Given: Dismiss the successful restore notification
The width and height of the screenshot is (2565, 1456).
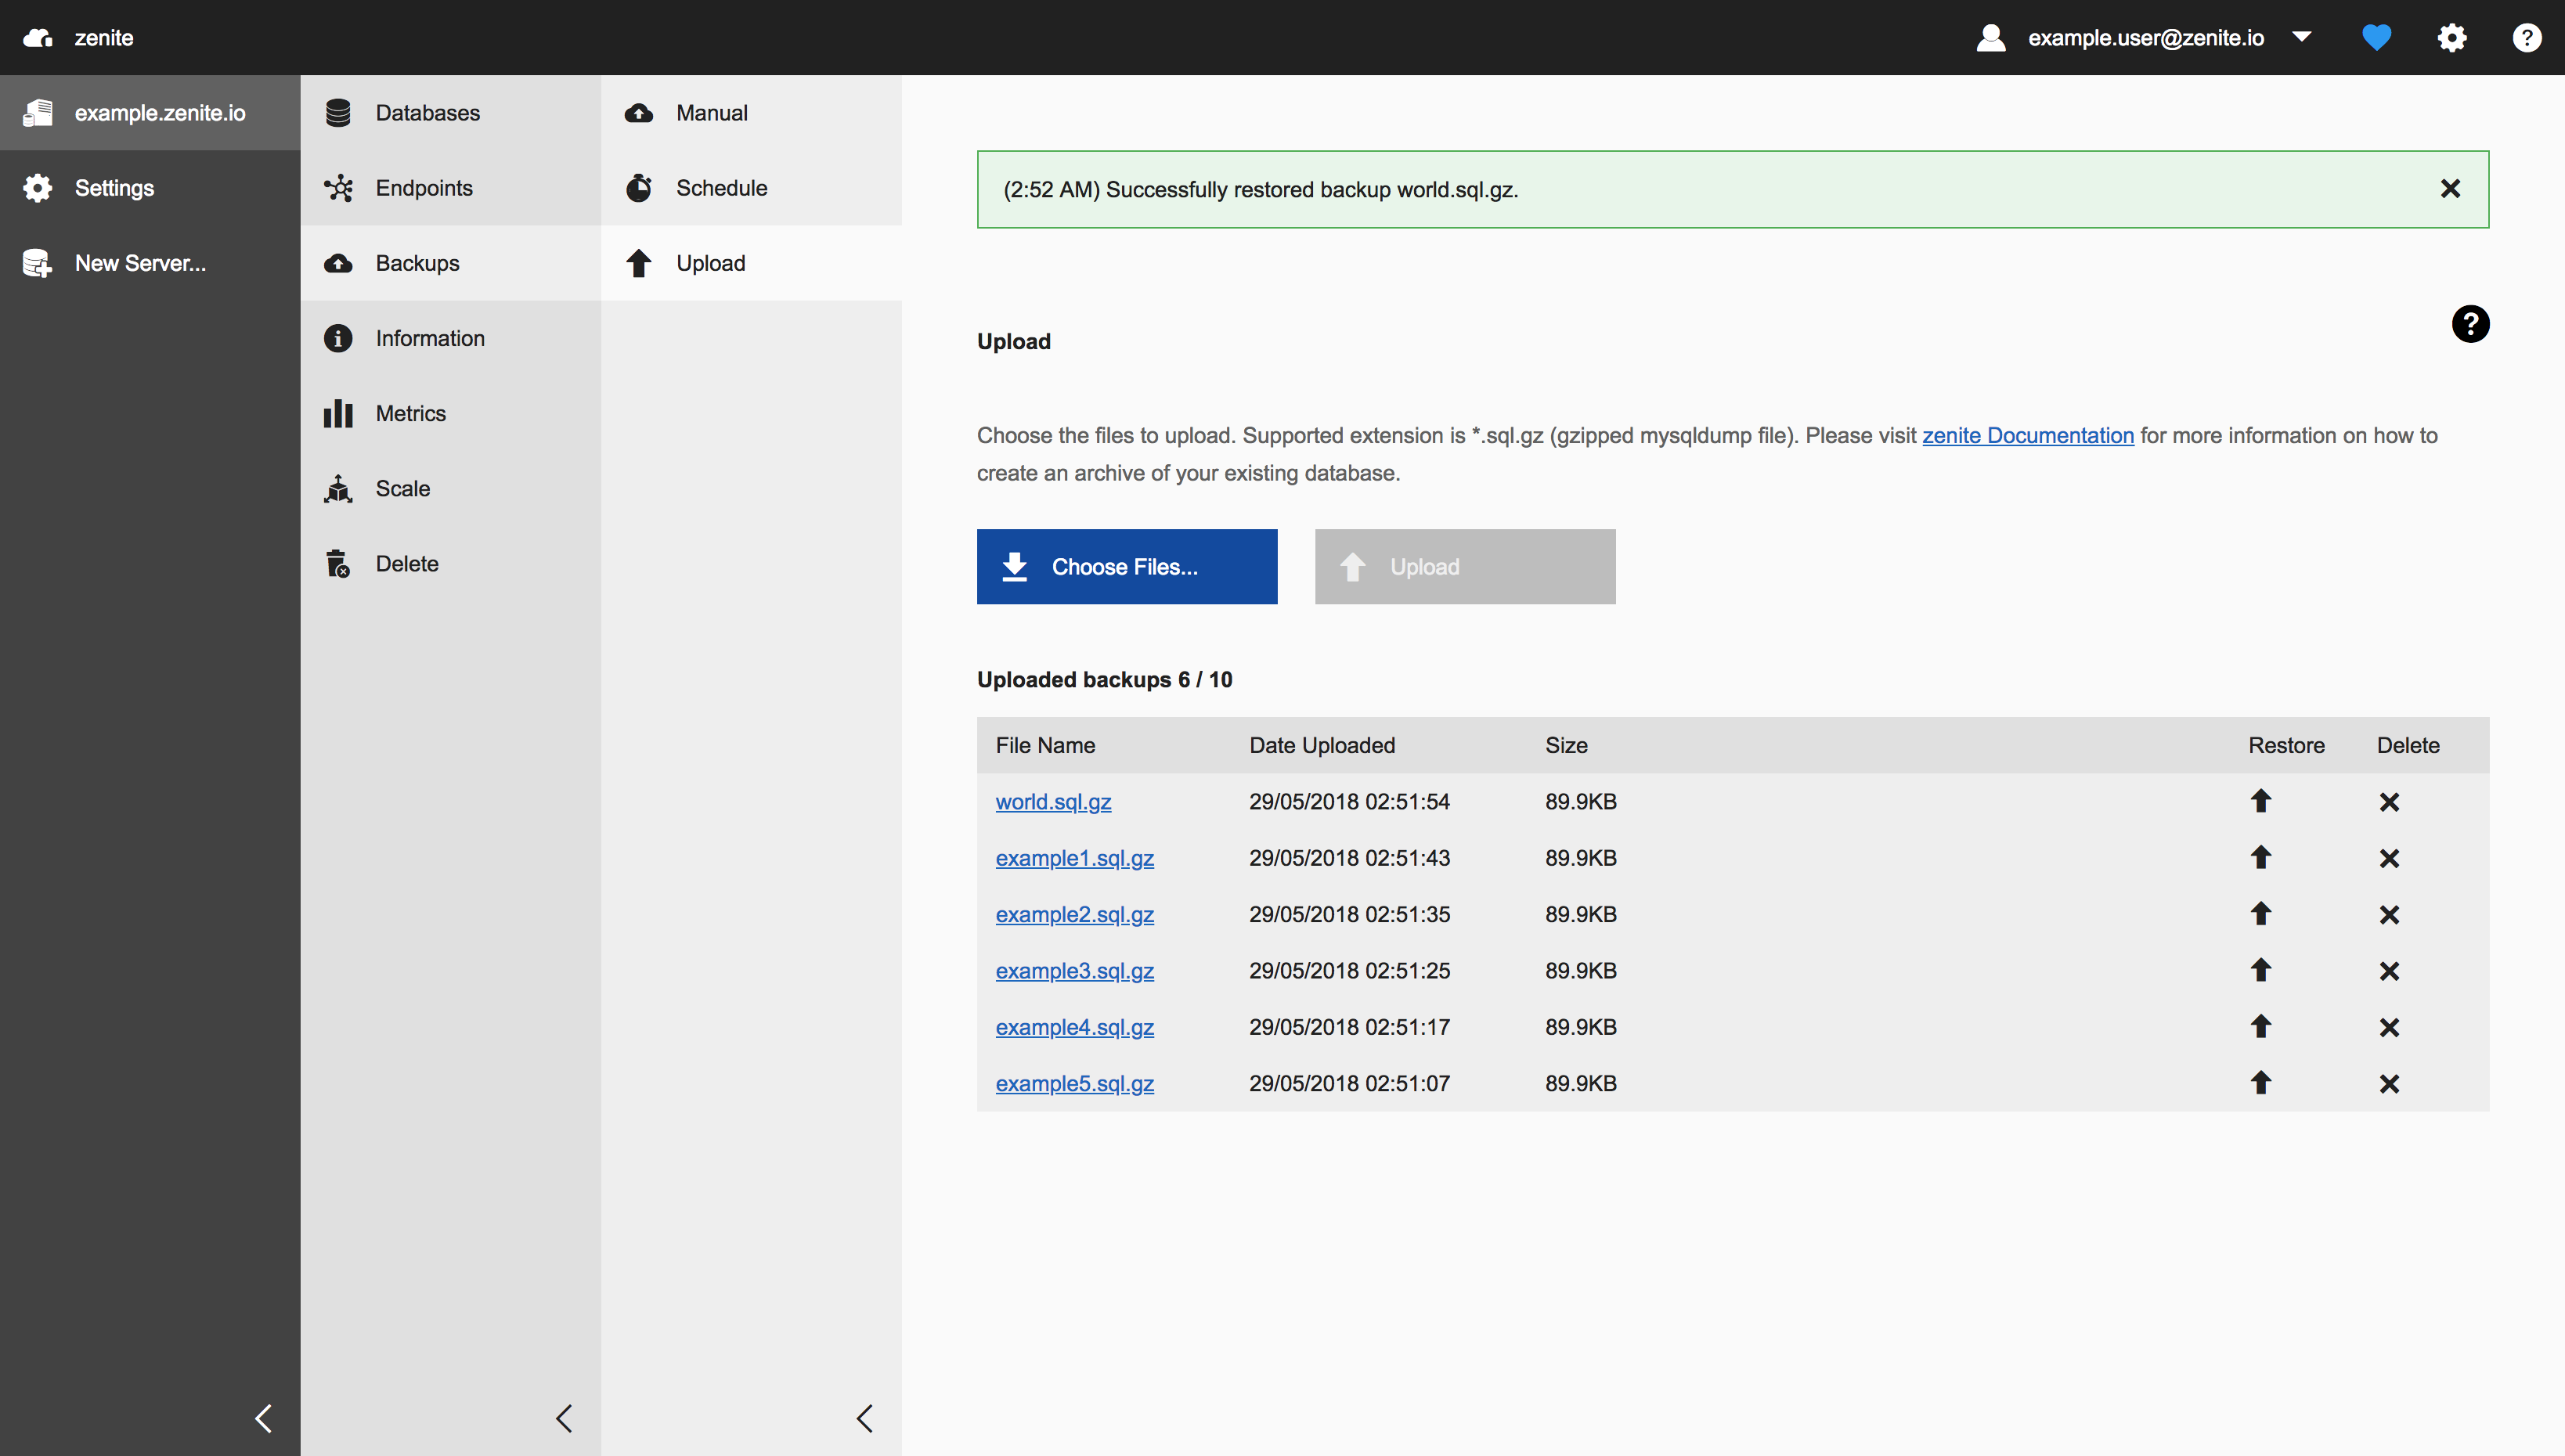Looking at the screenshot, I should pos(2449,189).
